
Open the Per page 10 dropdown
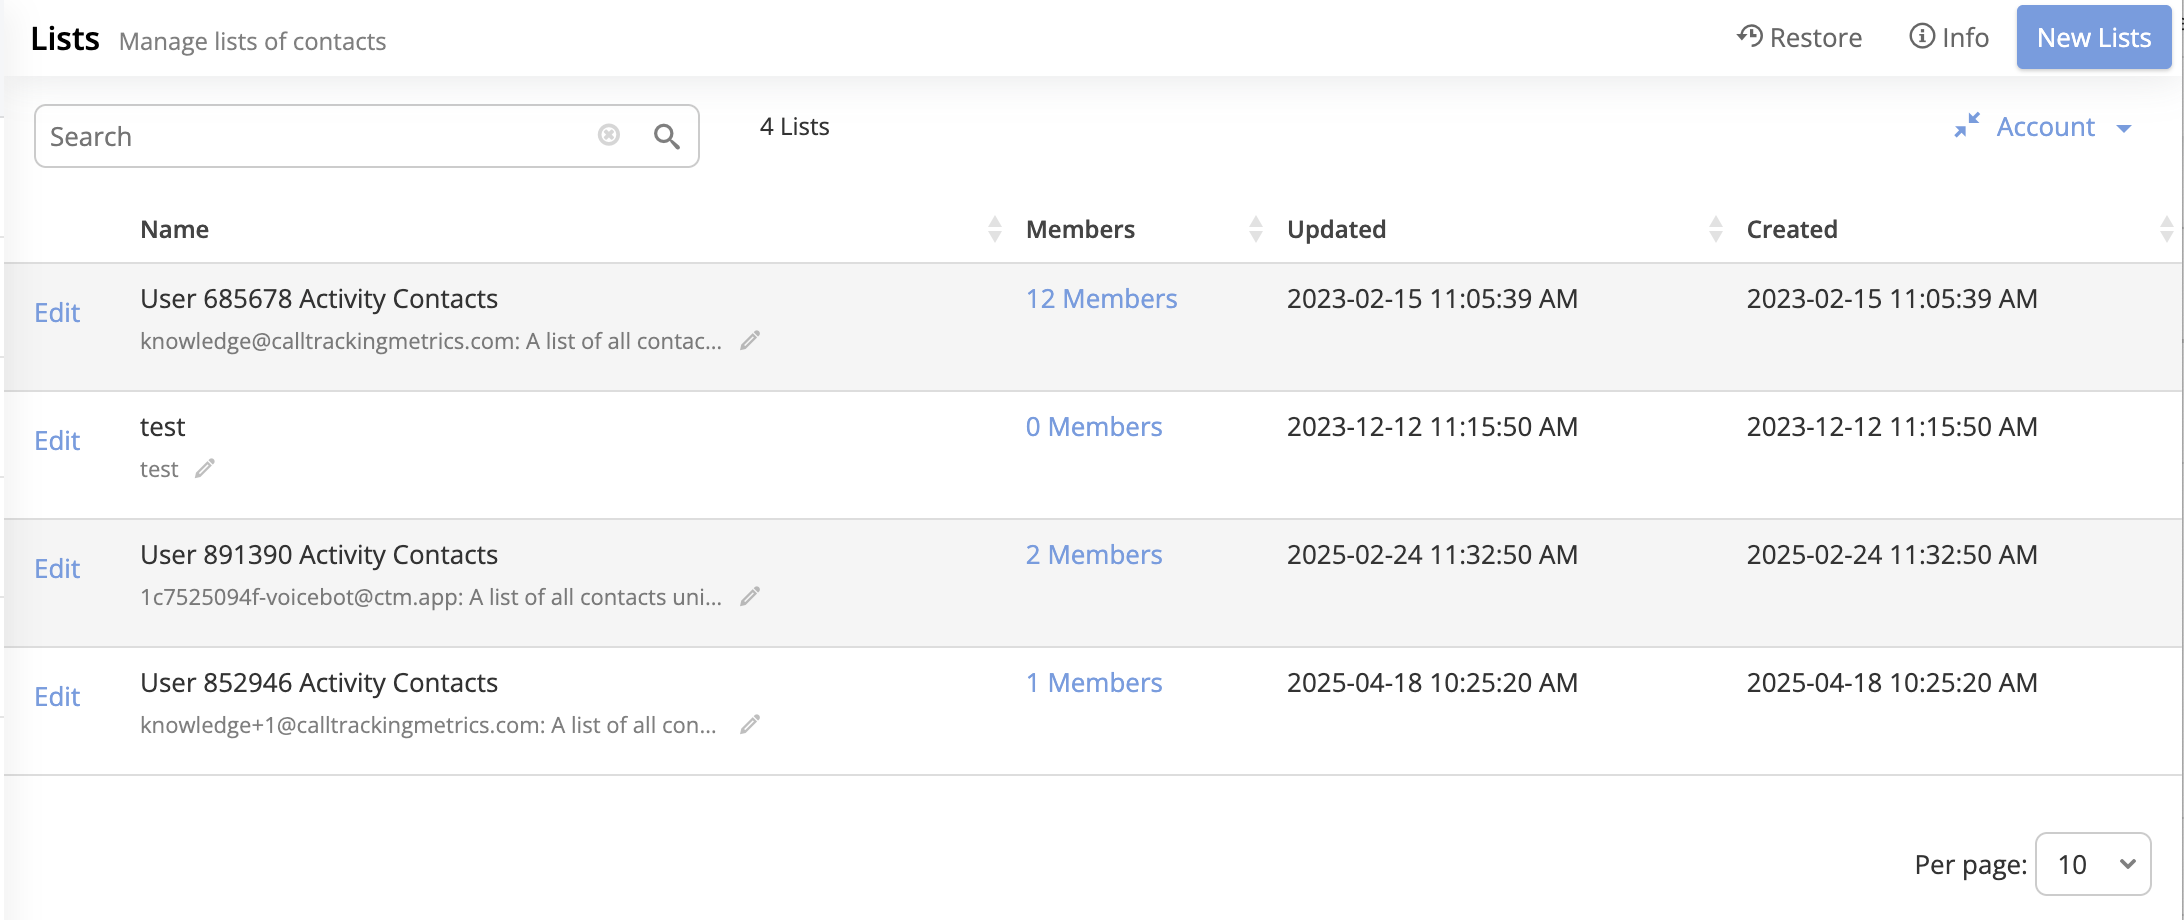[x=2093, y=864]
